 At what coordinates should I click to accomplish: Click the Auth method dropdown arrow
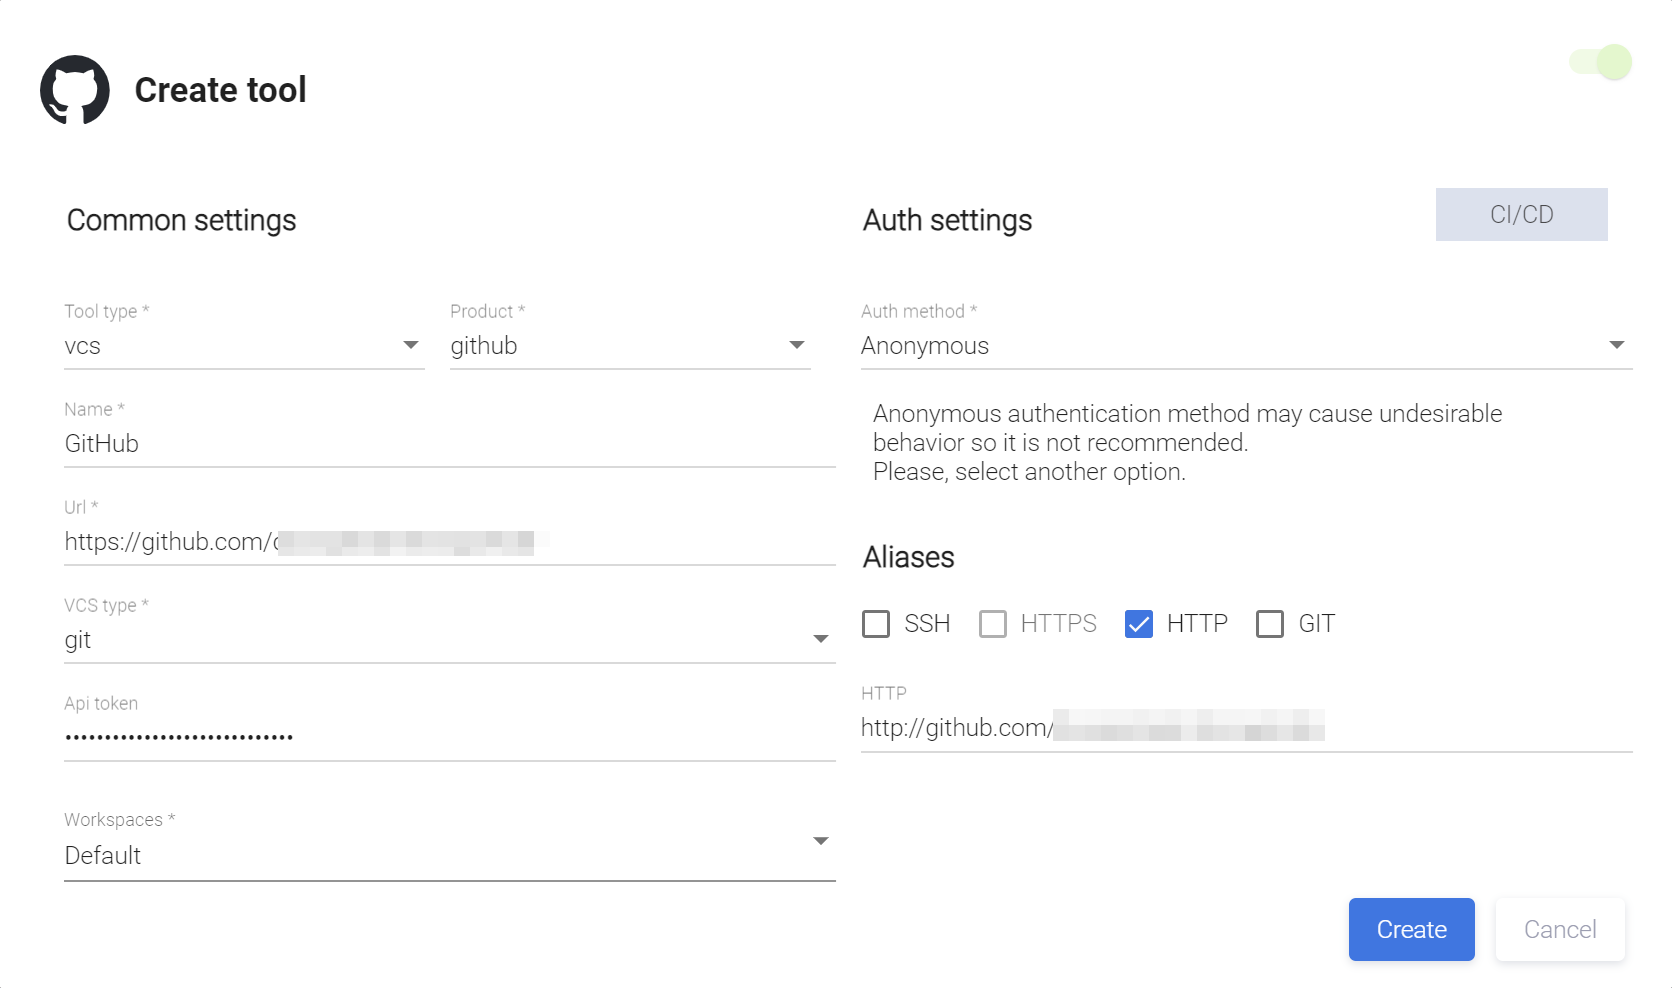[1616, 345]
